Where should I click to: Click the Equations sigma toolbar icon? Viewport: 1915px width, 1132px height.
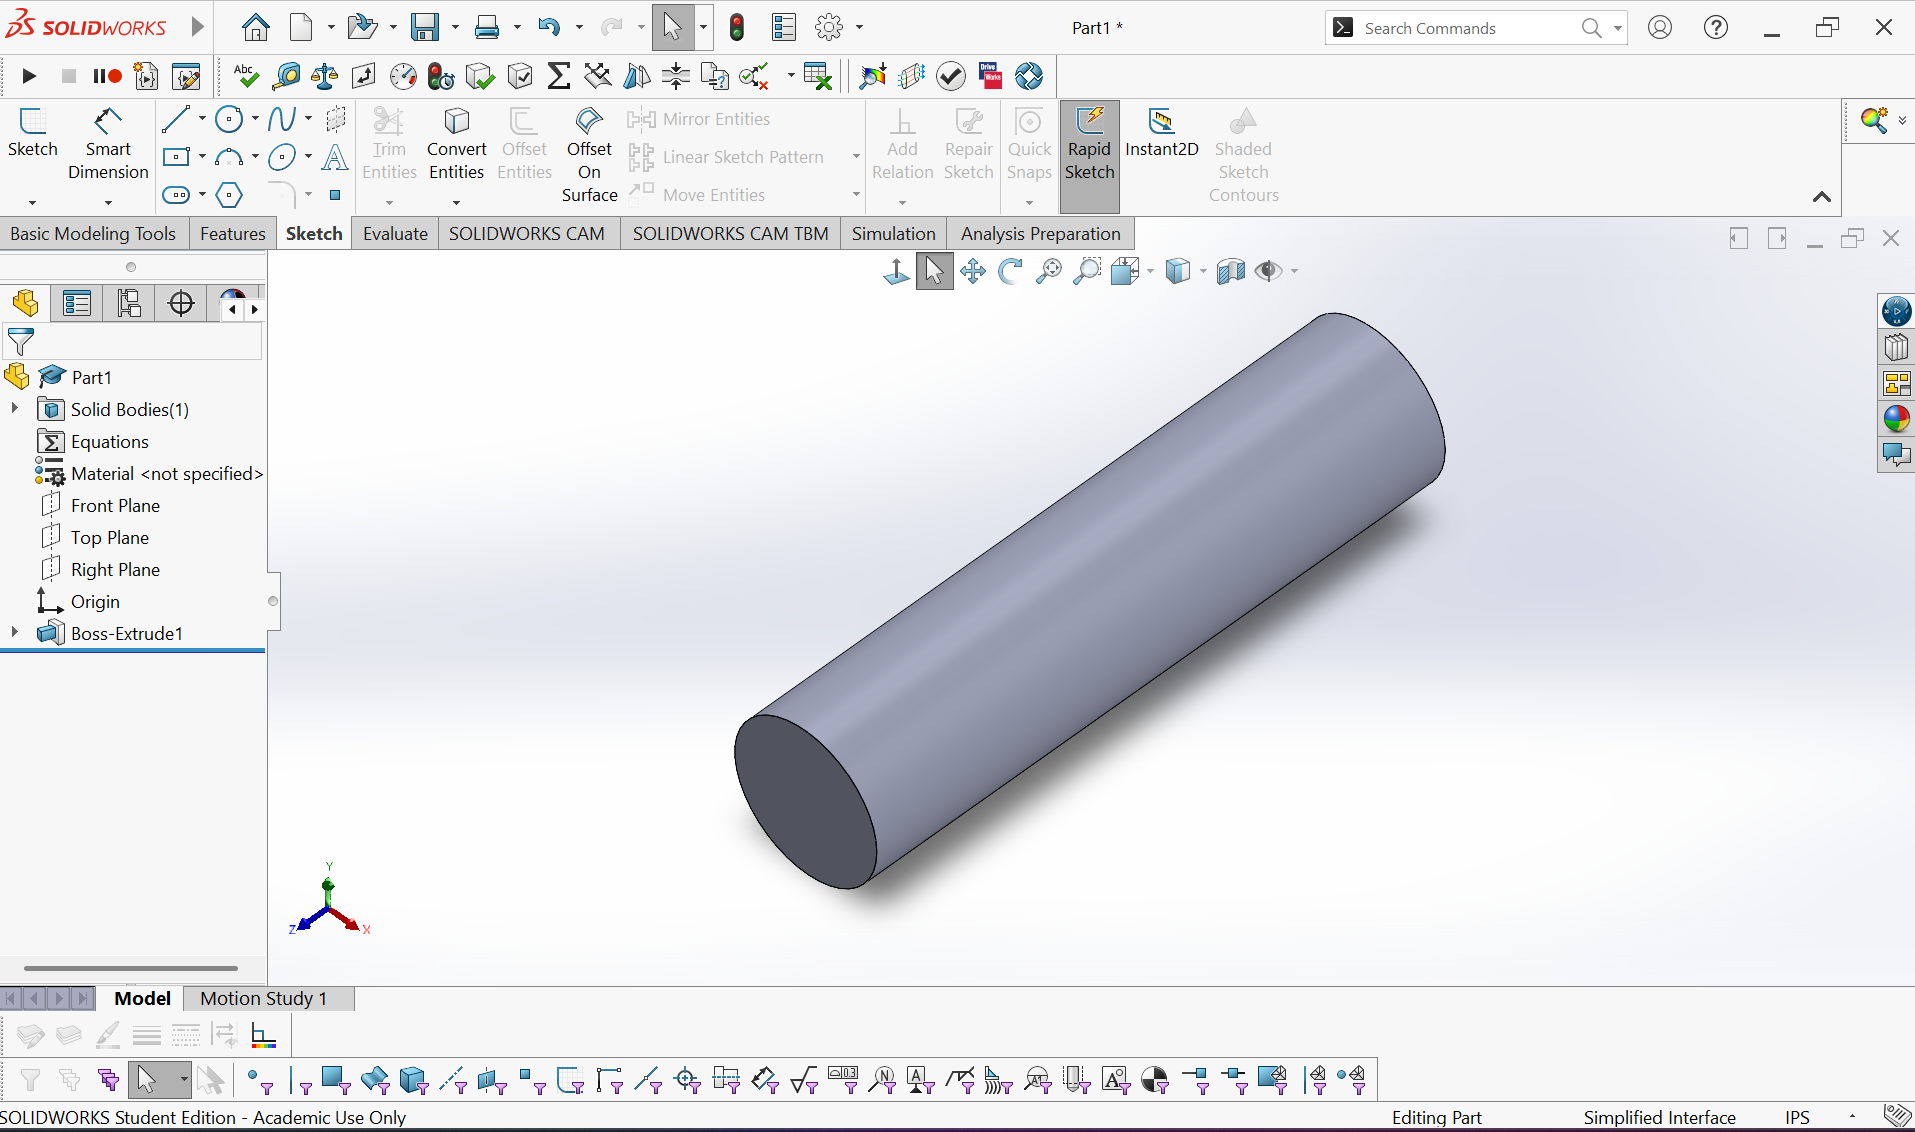point(559,76)
